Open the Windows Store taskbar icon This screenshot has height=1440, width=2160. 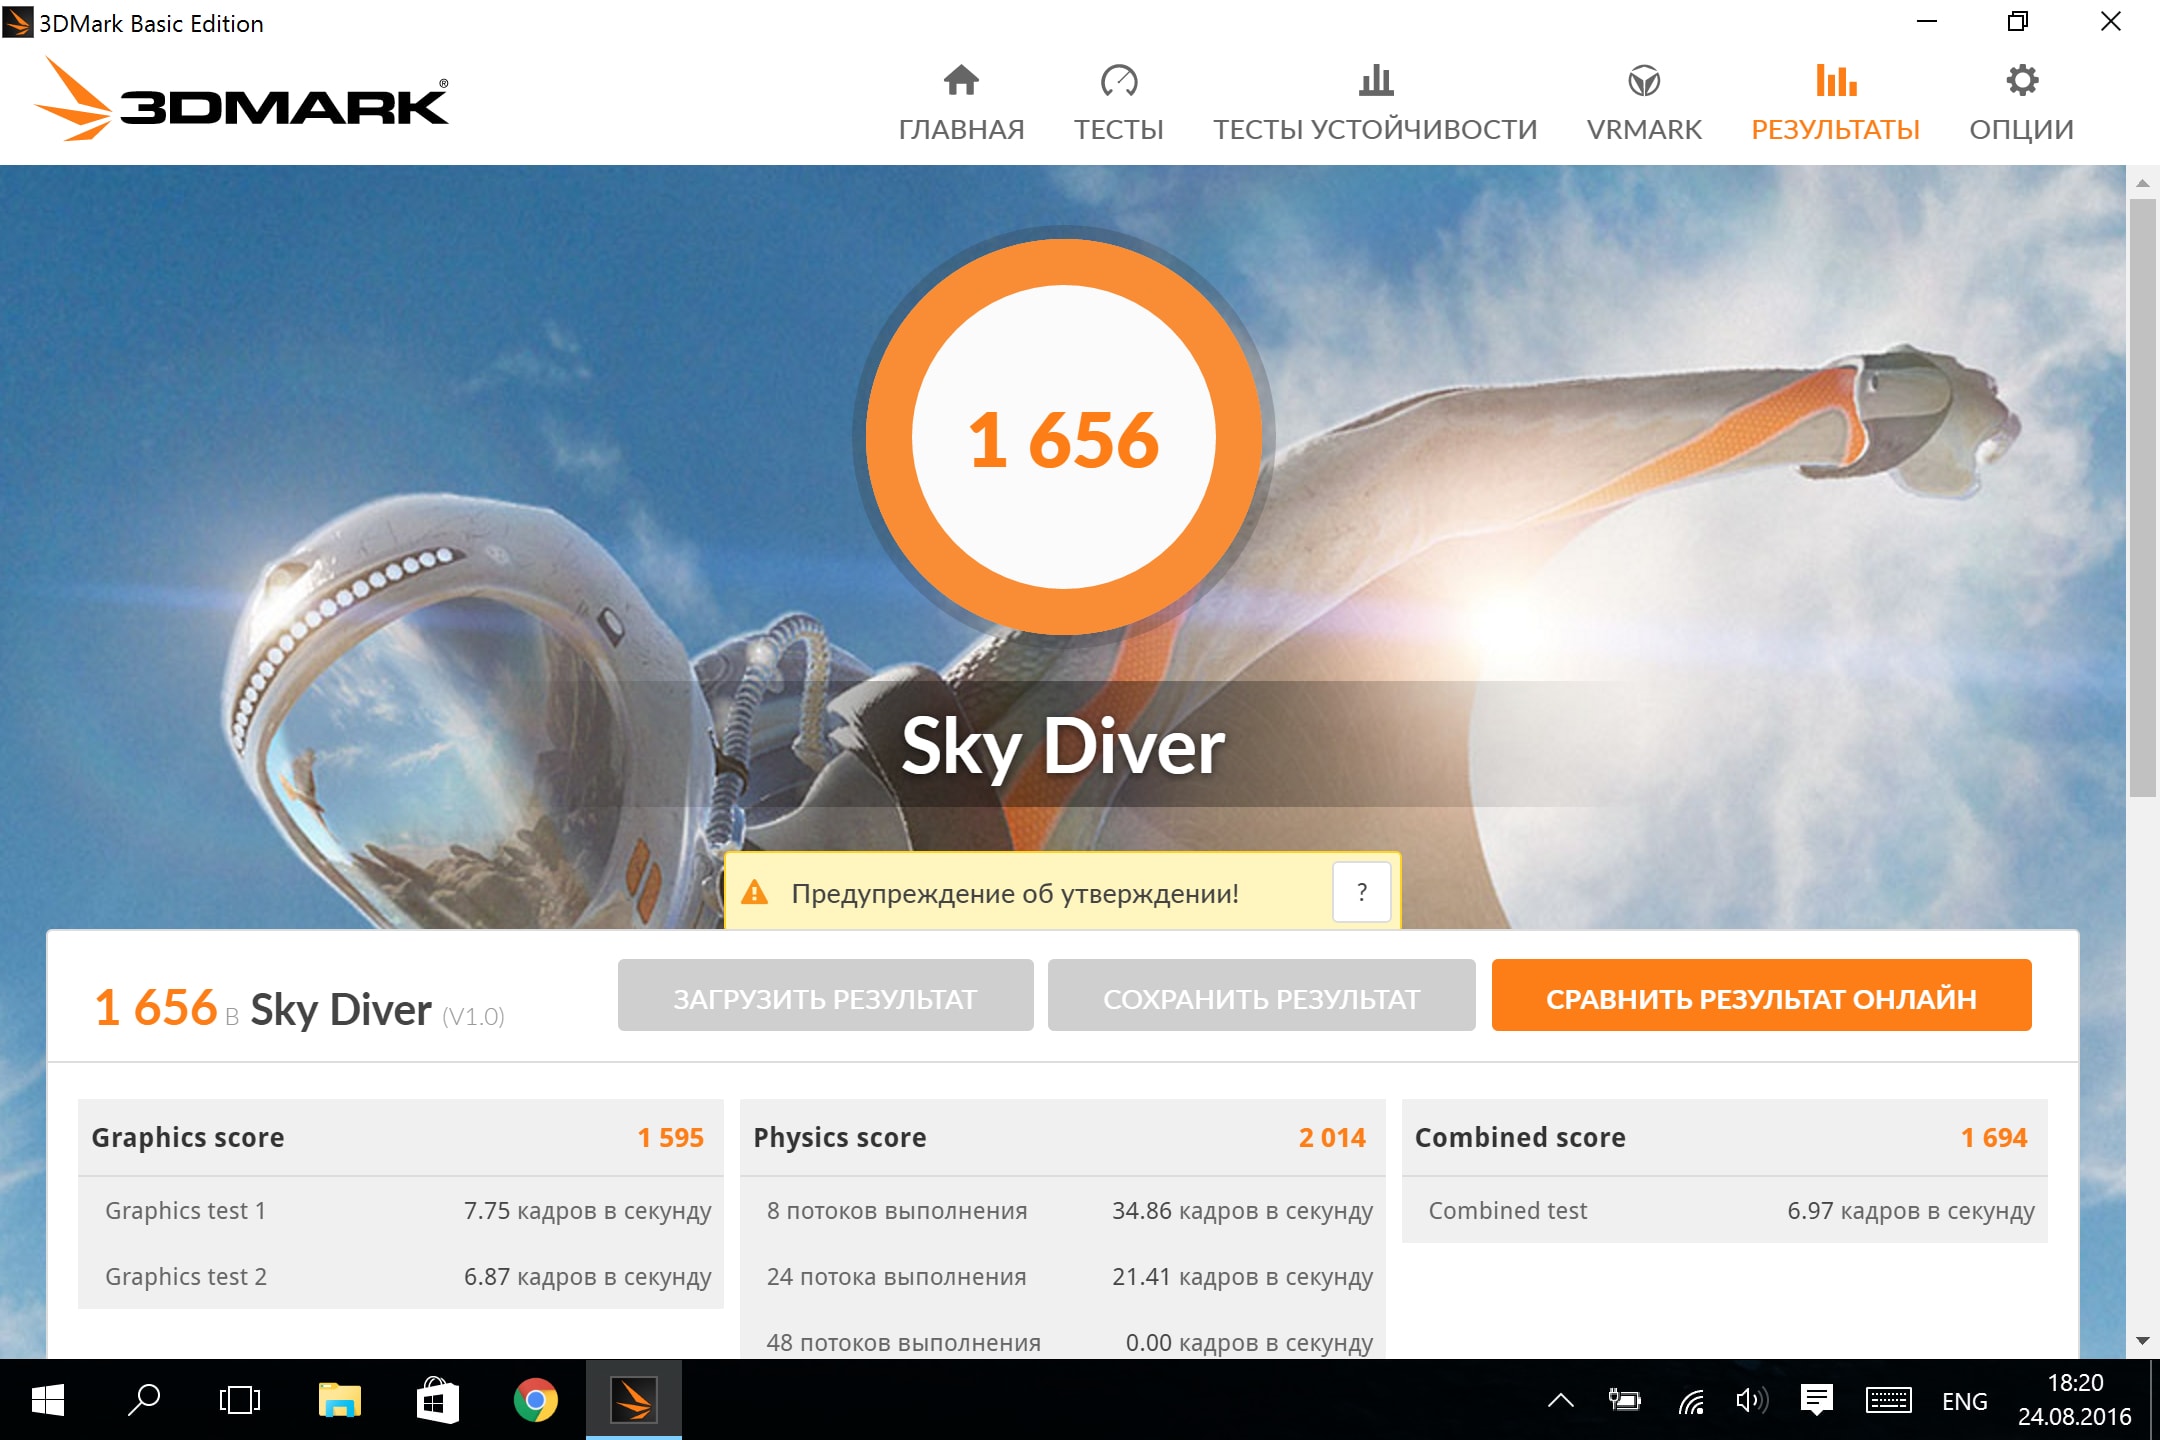point(437,1400)
